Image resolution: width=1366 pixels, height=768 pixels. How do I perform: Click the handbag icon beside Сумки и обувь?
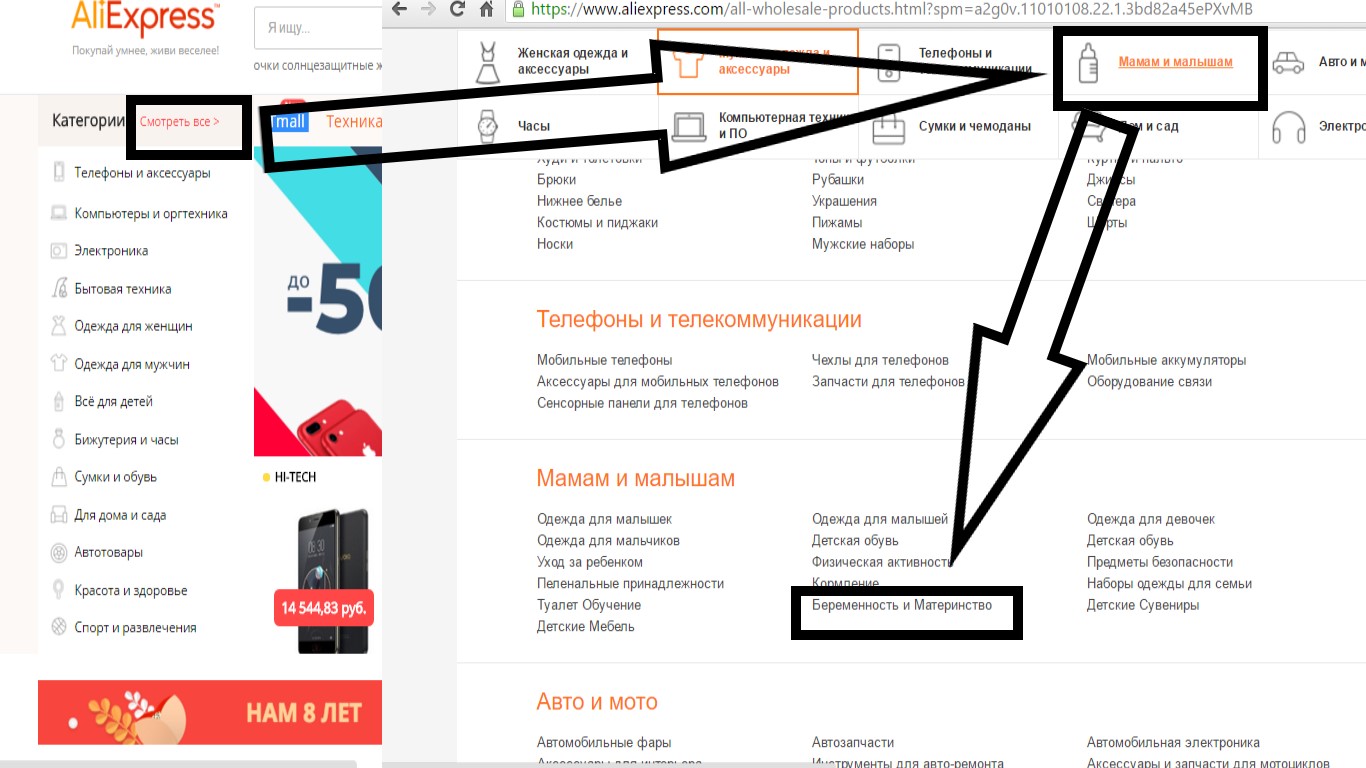coord(59,477)
